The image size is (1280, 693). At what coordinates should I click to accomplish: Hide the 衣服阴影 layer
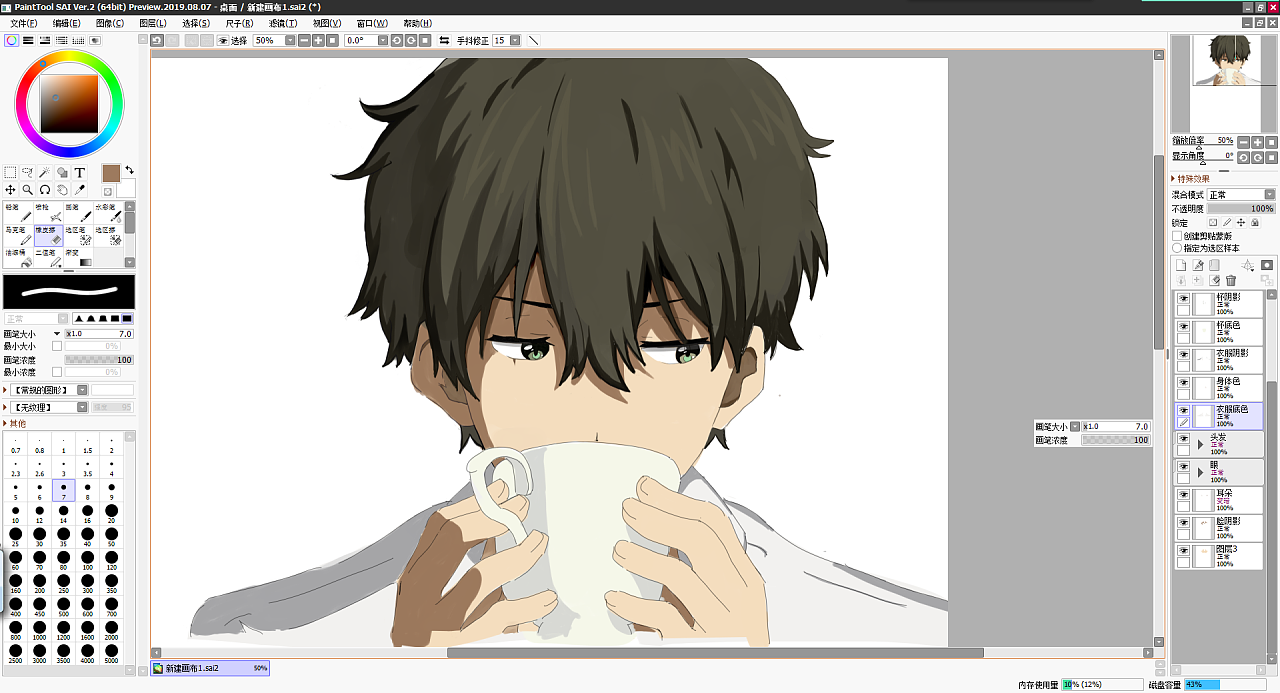pos(1183,355)
